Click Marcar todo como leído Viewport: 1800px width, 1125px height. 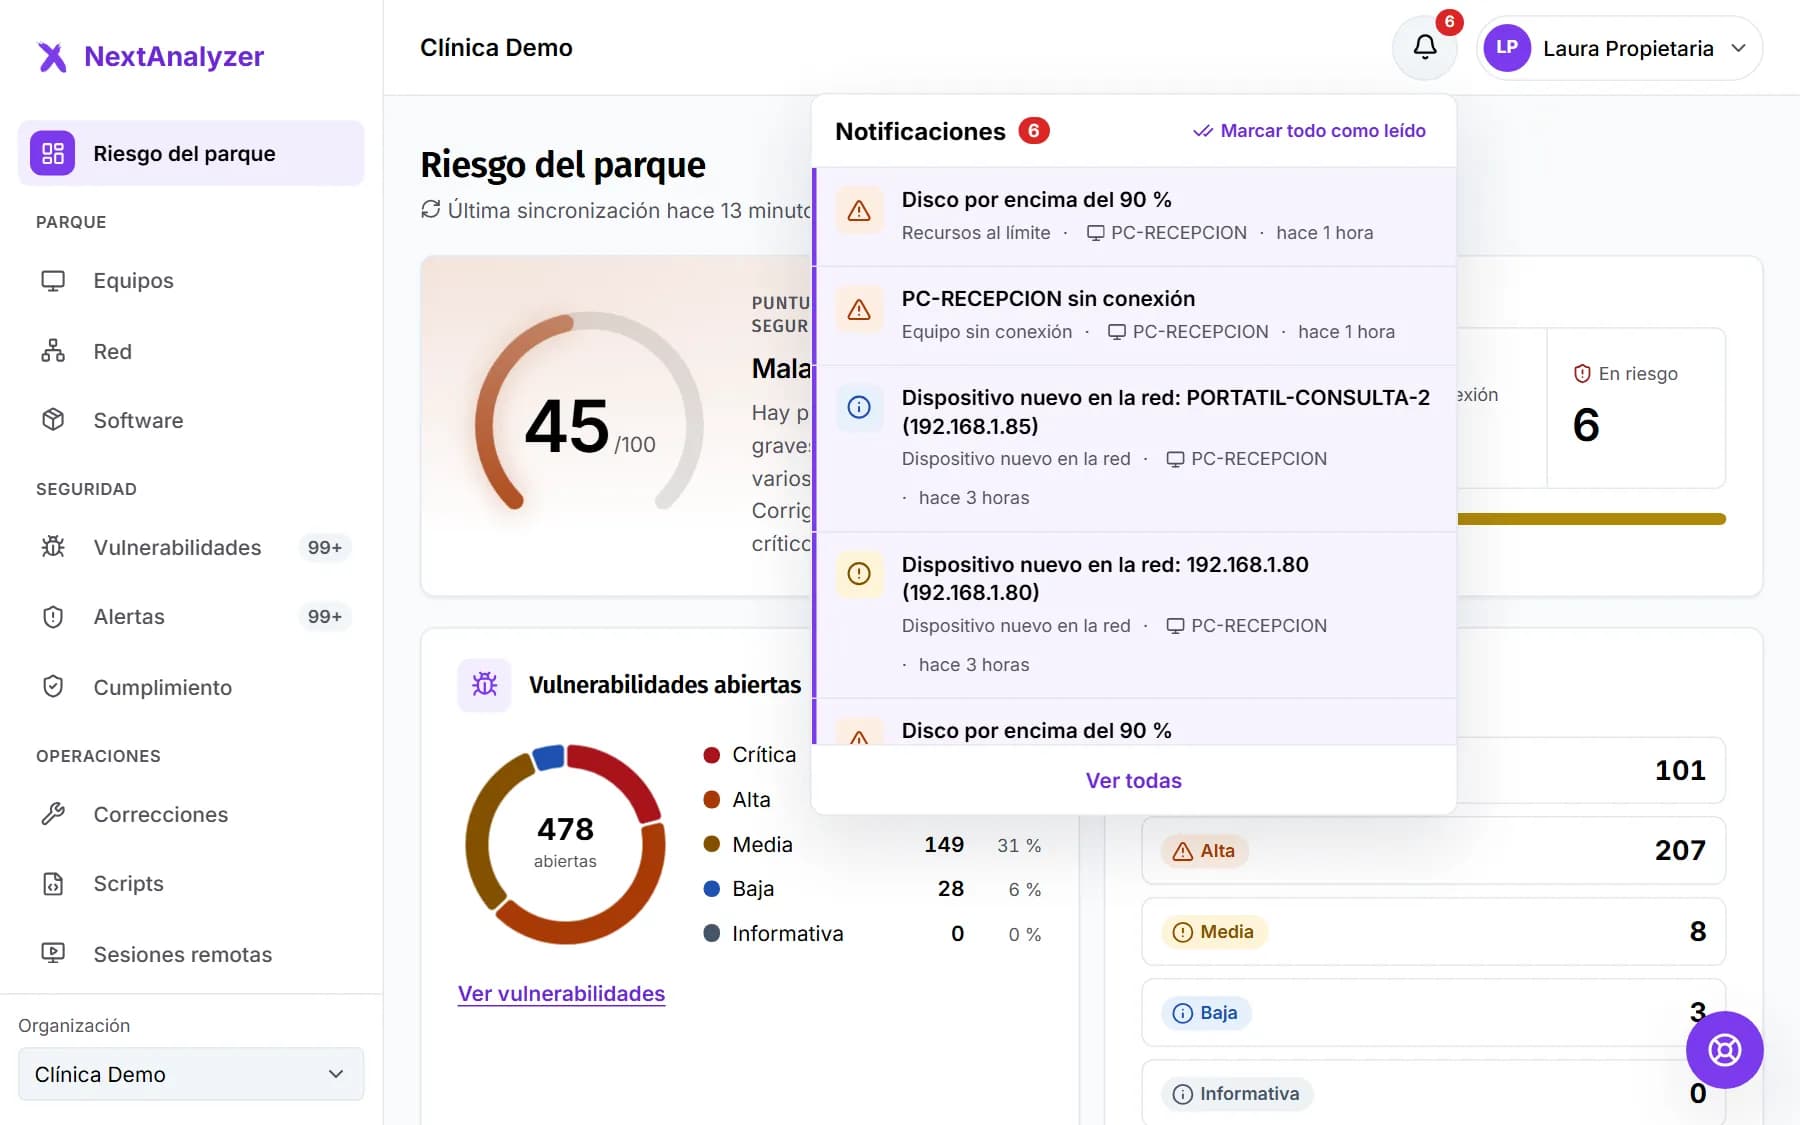pyautogui.click(x=1309, y=131)
